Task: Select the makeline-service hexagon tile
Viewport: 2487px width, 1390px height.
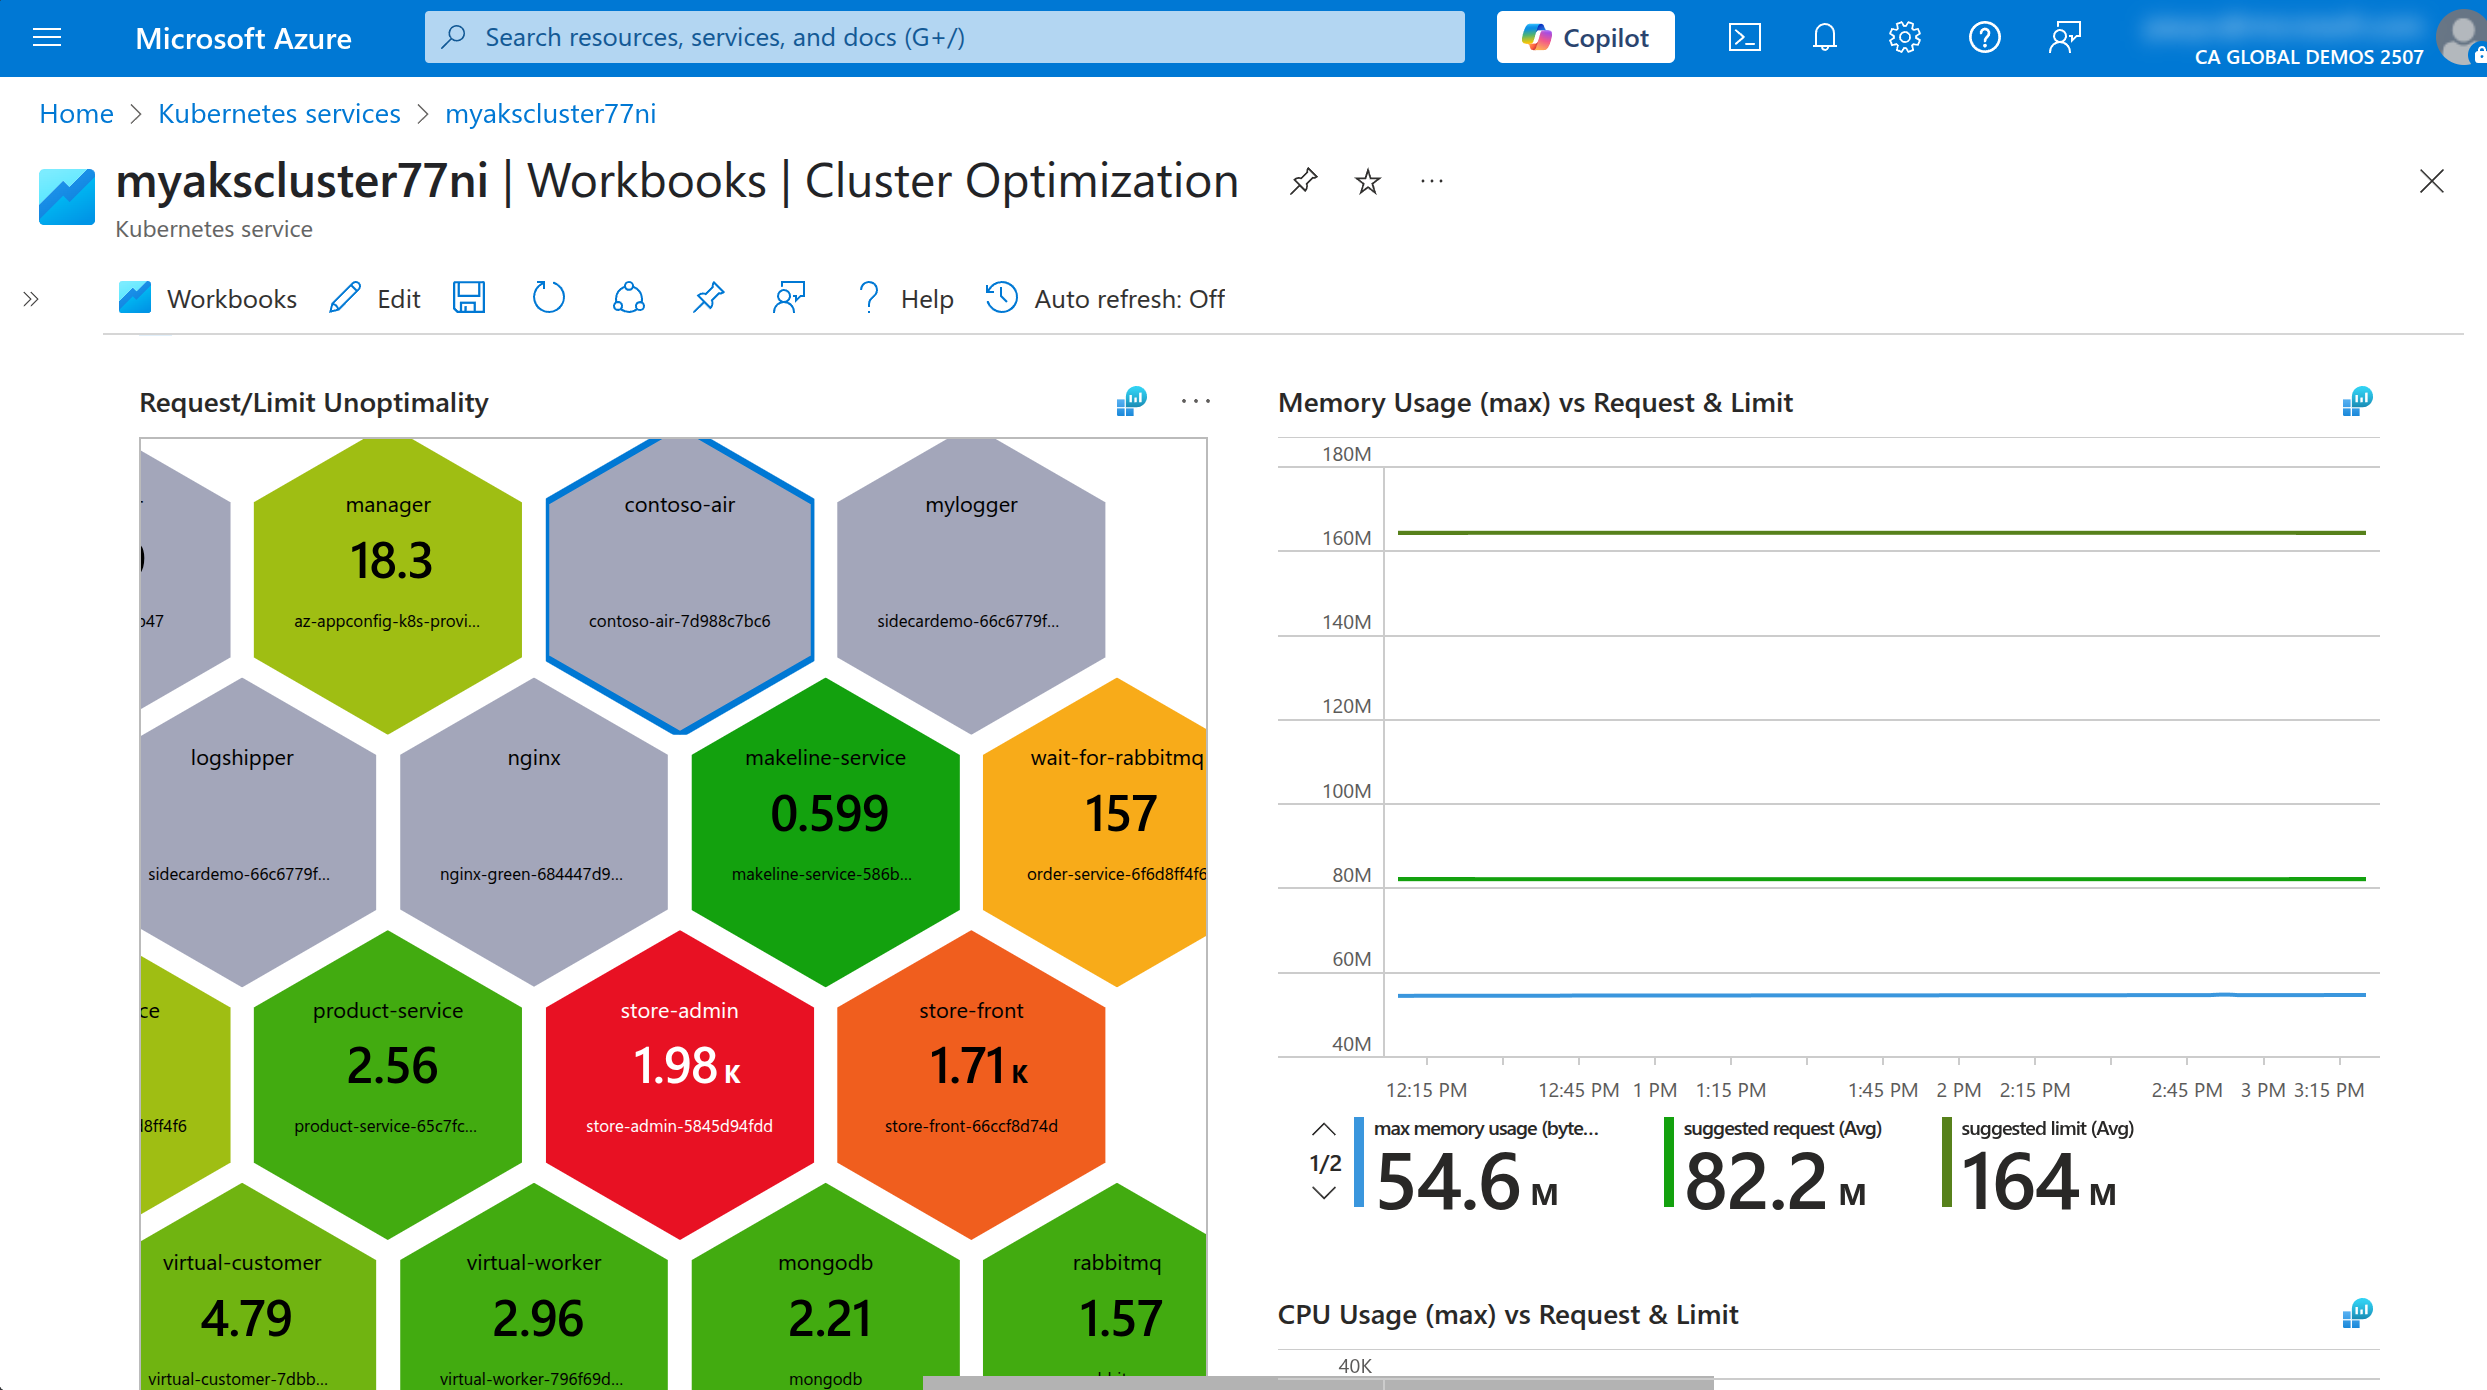Action: coord(826,833)
